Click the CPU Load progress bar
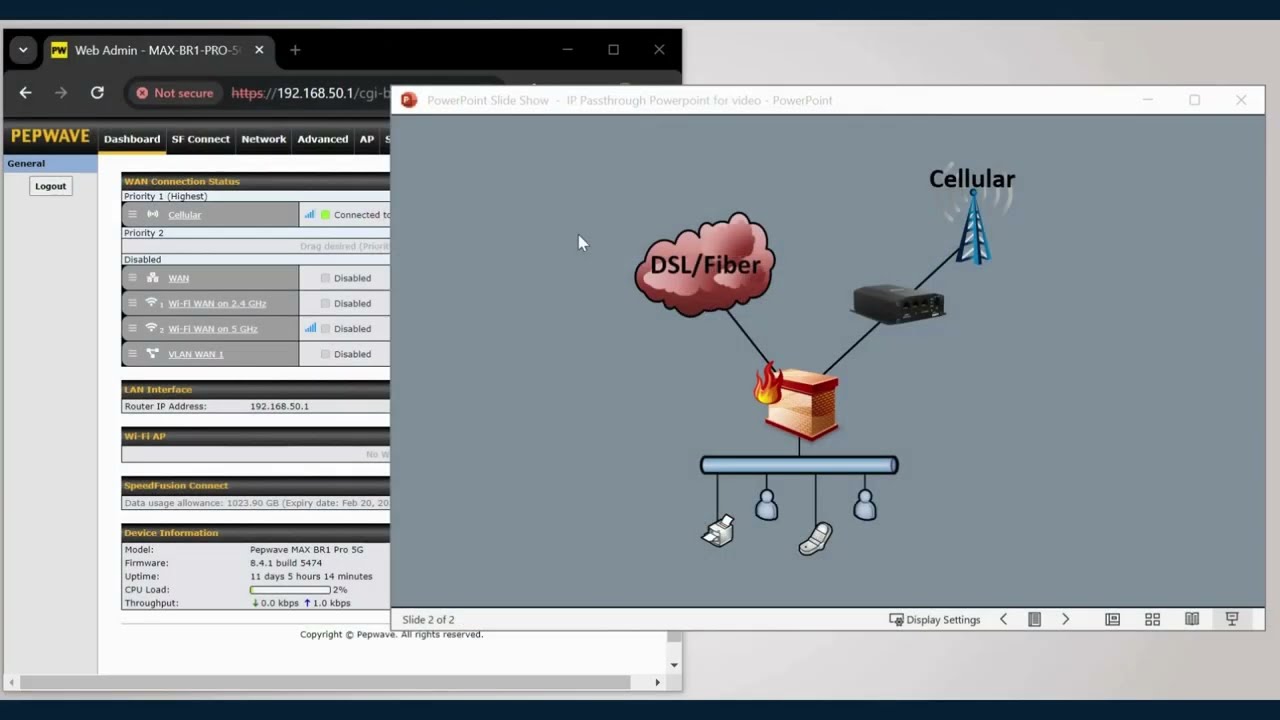1280x720 pixels. point(290,590)
